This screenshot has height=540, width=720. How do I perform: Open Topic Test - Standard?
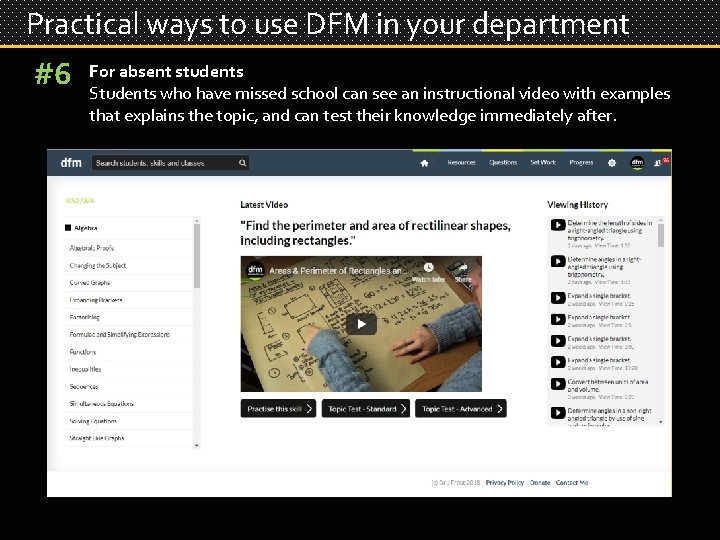(366, 409)
